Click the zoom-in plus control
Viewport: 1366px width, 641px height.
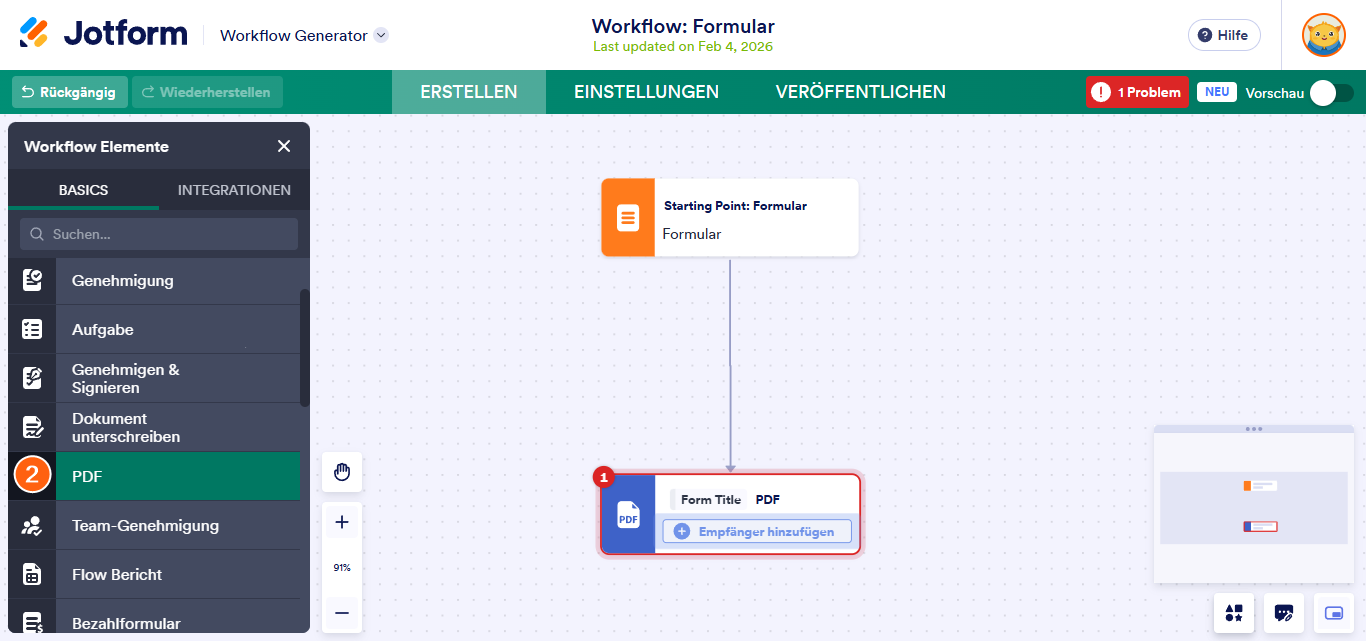tap(341, 521)
